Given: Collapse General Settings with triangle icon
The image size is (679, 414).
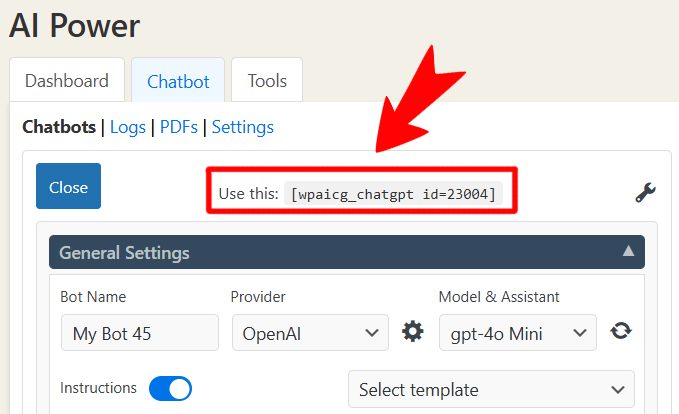Looking at the screenshot, I should click(628, 251).
